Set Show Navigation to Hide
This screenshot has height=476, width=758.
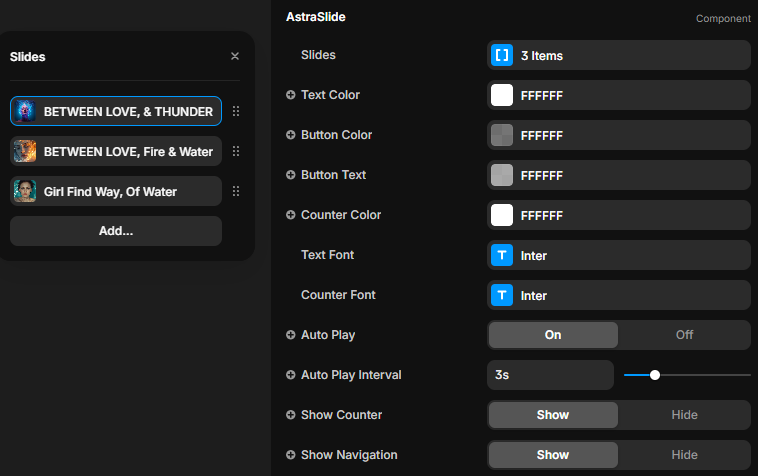(684, 455)
